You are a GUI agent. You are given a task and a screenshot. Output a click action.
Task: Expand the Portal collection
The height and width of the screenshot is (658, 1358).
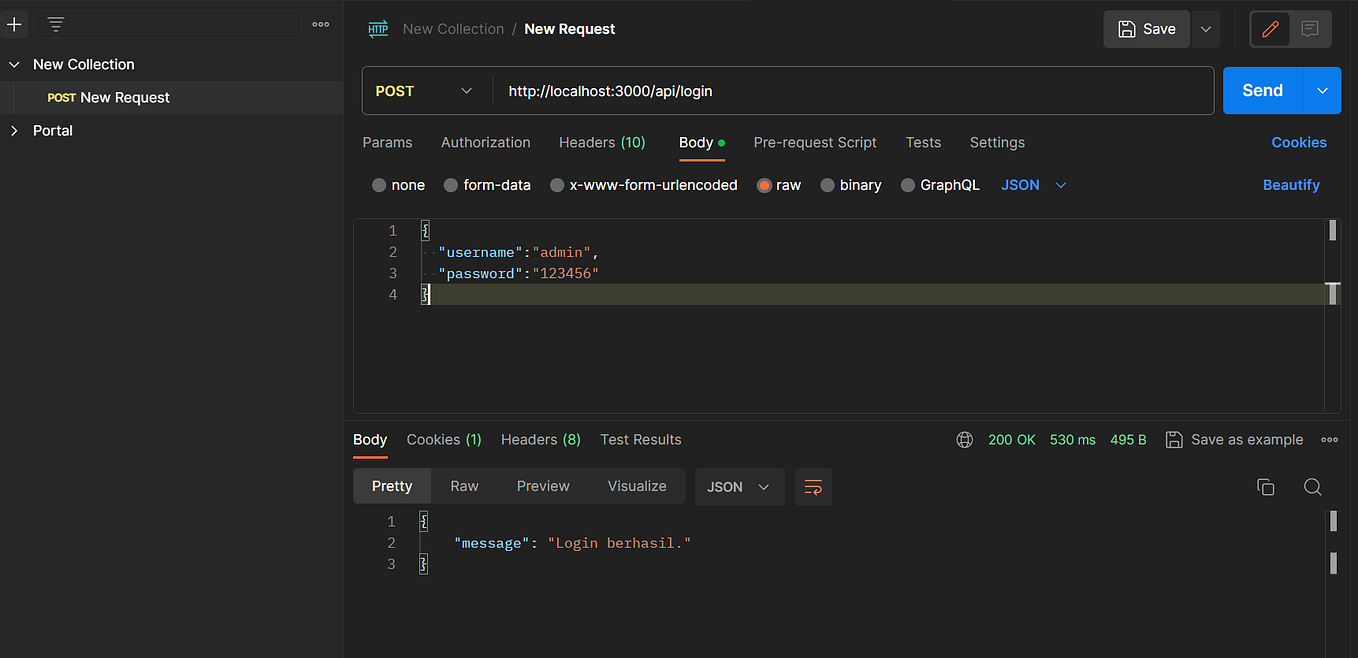pos(14,131)
